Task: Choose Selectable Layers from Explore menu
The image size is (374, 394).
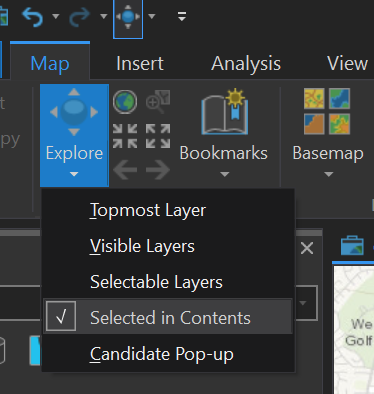Action: (168, 282)
